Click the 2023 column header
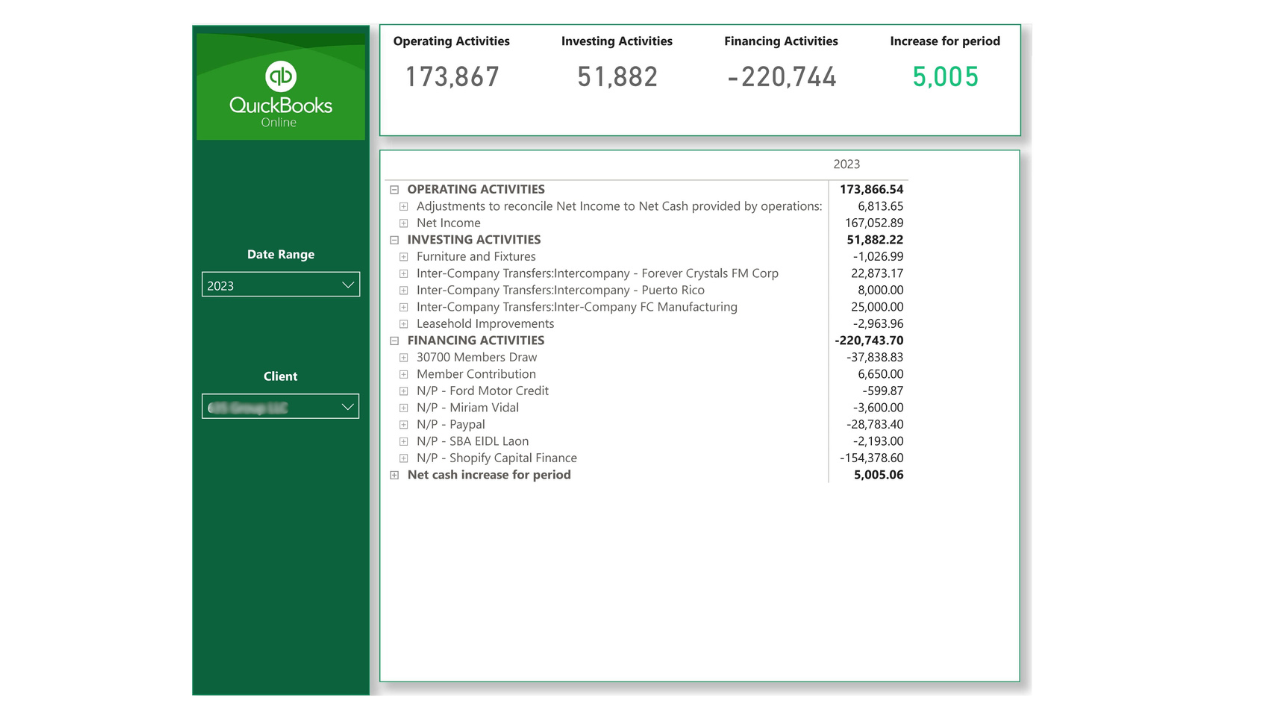This screenshot has width=1280, height=720. (x=845, y=164)
